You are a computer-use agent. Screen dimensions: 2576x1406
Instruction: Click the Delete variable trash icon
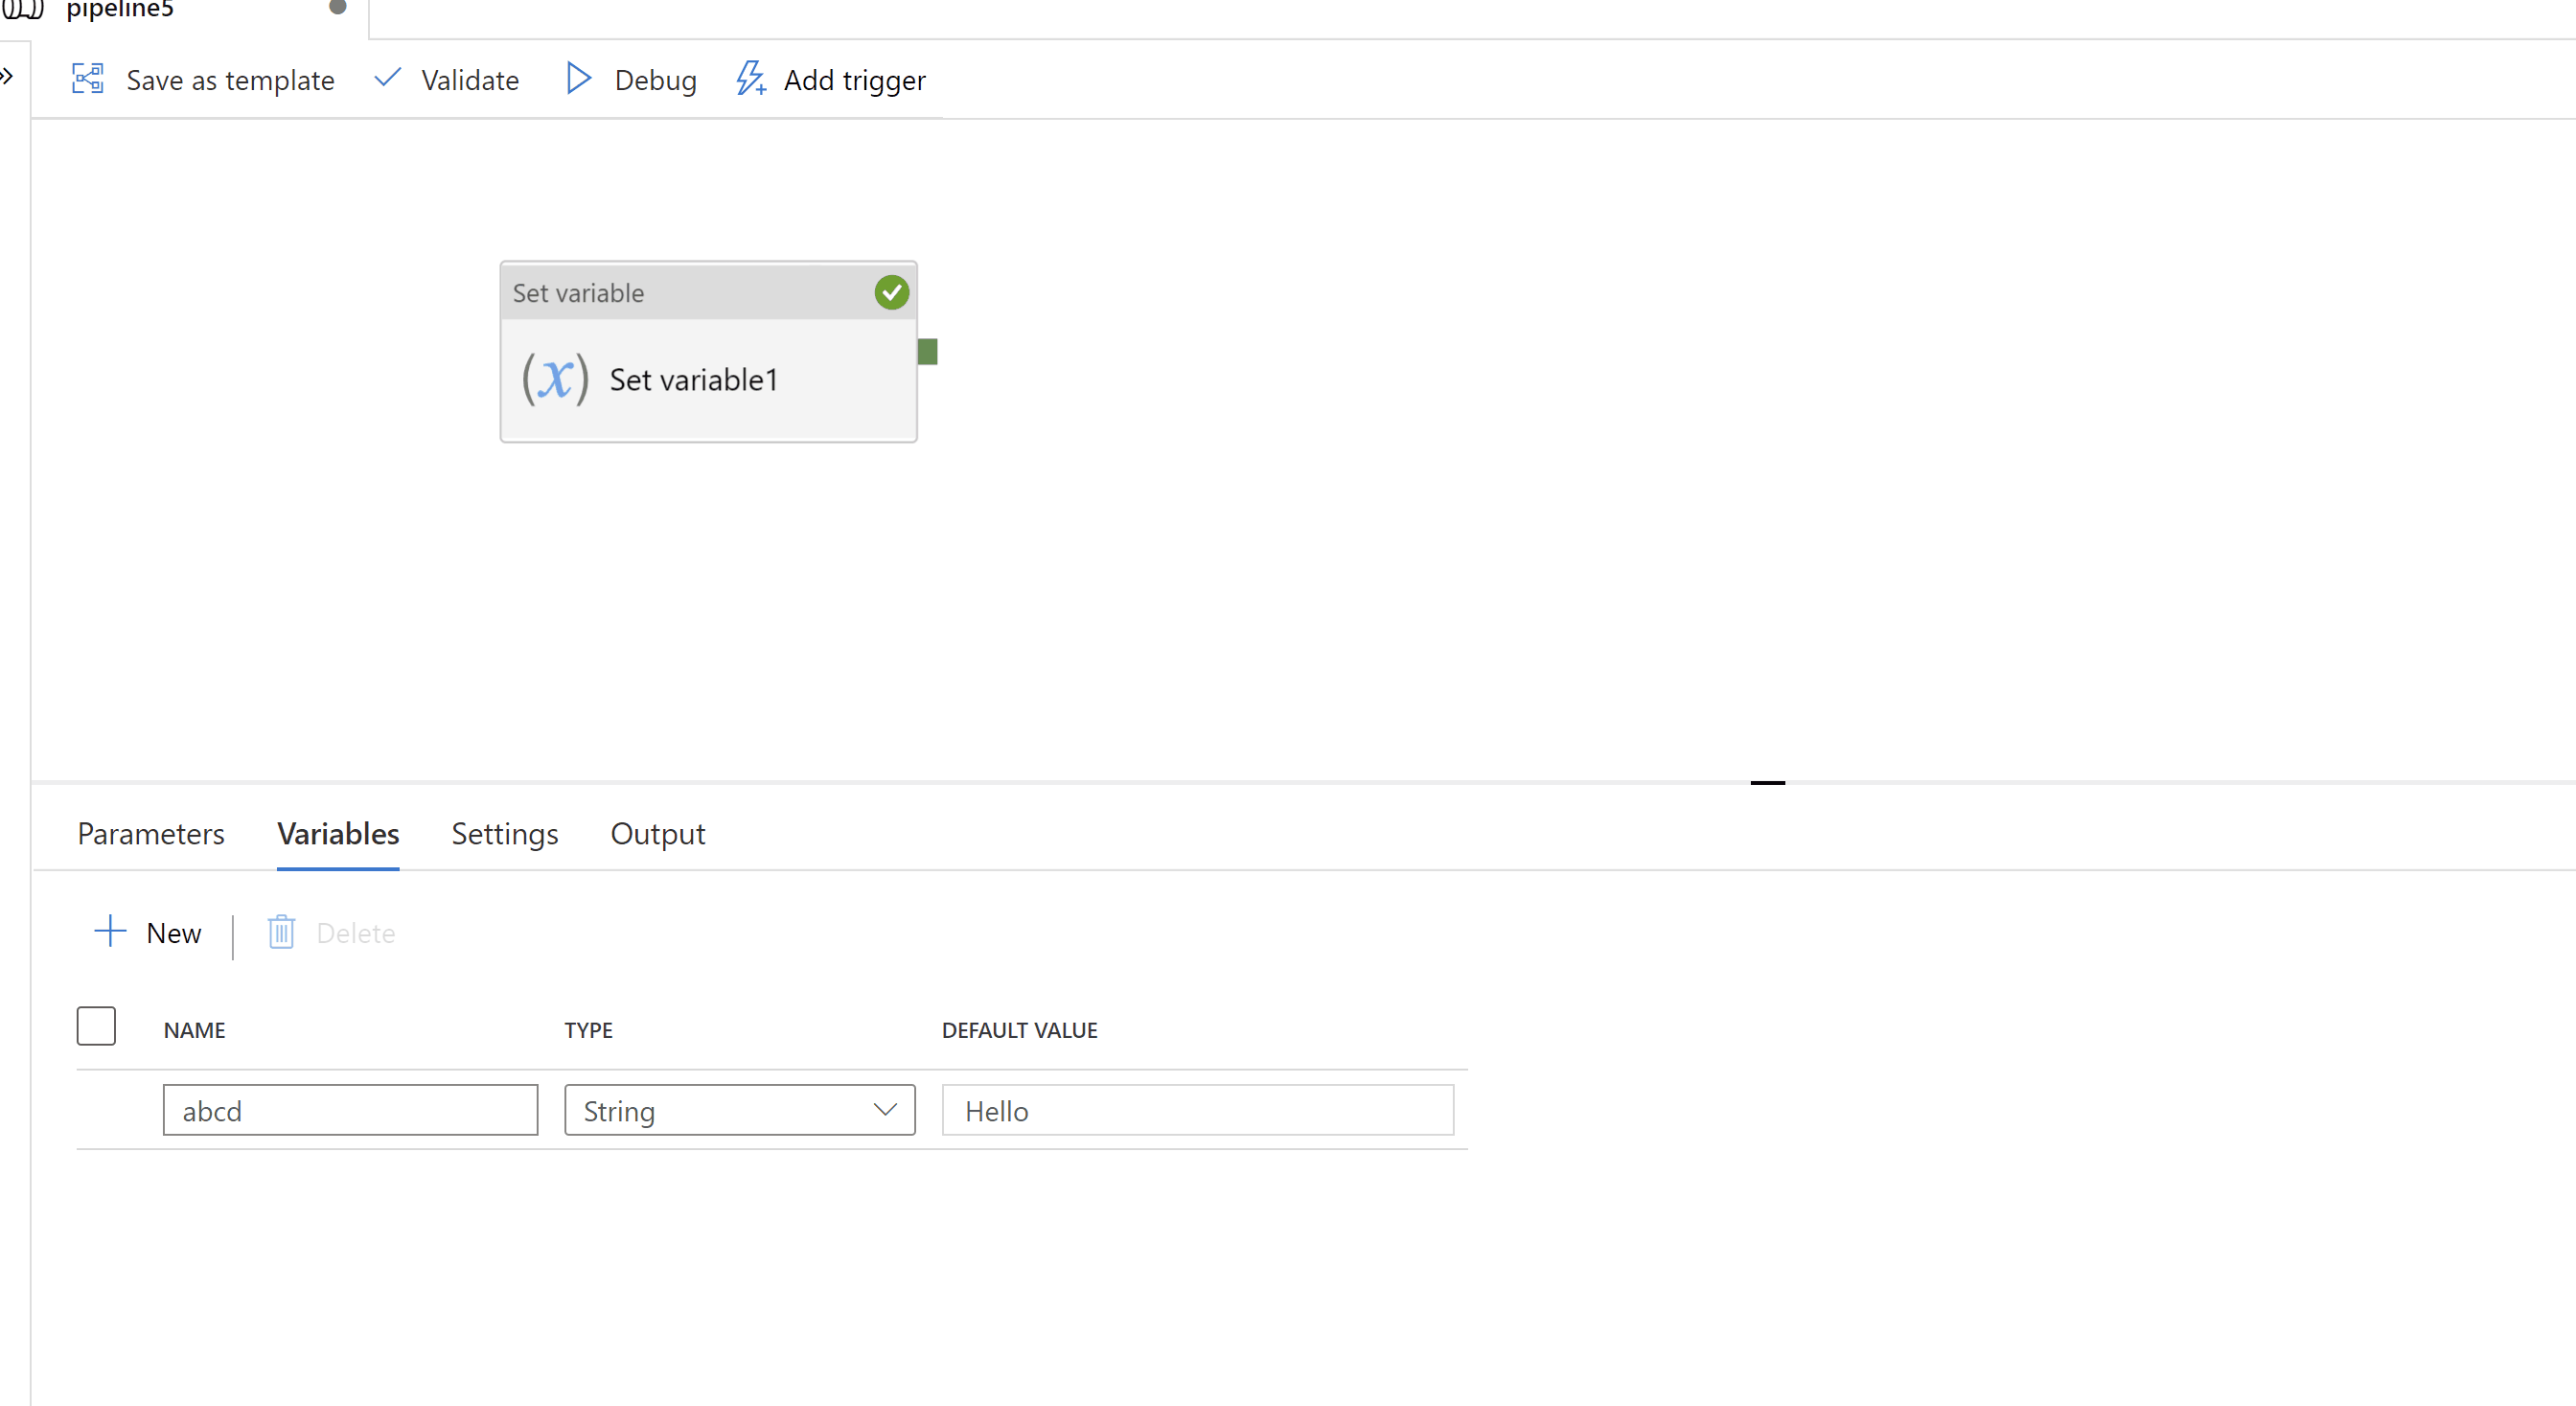click(x=282, y=933)
